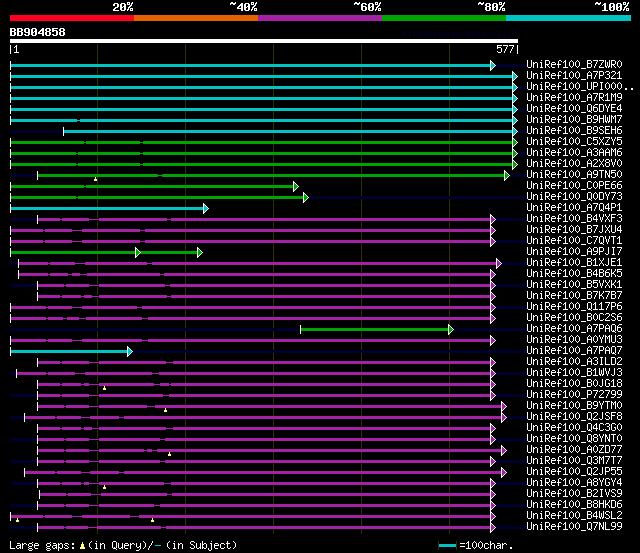Click the UniRef100_B9HWM7 label
Screen dimensions: 640x553
[x=574, y=120]
